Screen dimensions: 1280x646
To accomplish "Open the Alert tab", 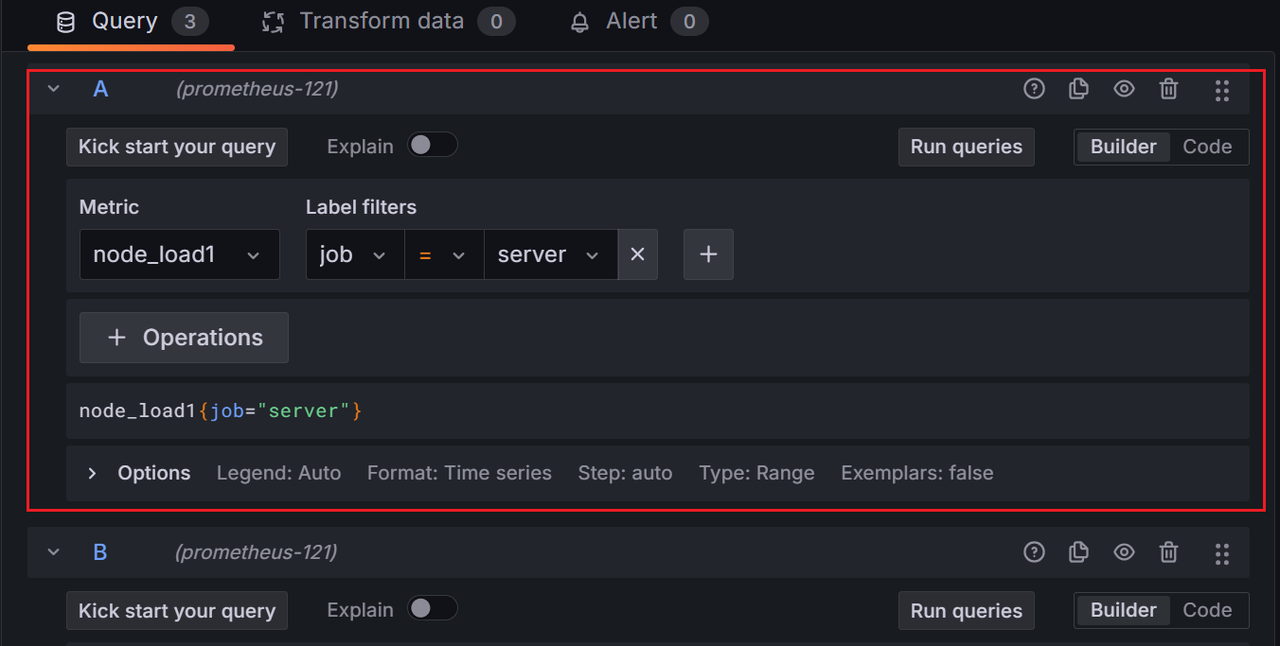I will [x=630, y=20].
